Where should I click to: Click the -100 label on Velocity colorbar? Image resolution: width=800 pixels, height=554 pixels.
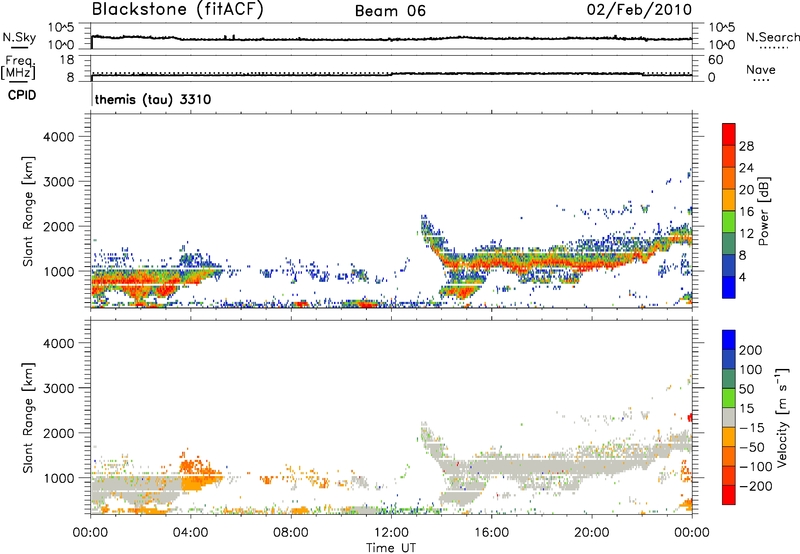(756, 467)
